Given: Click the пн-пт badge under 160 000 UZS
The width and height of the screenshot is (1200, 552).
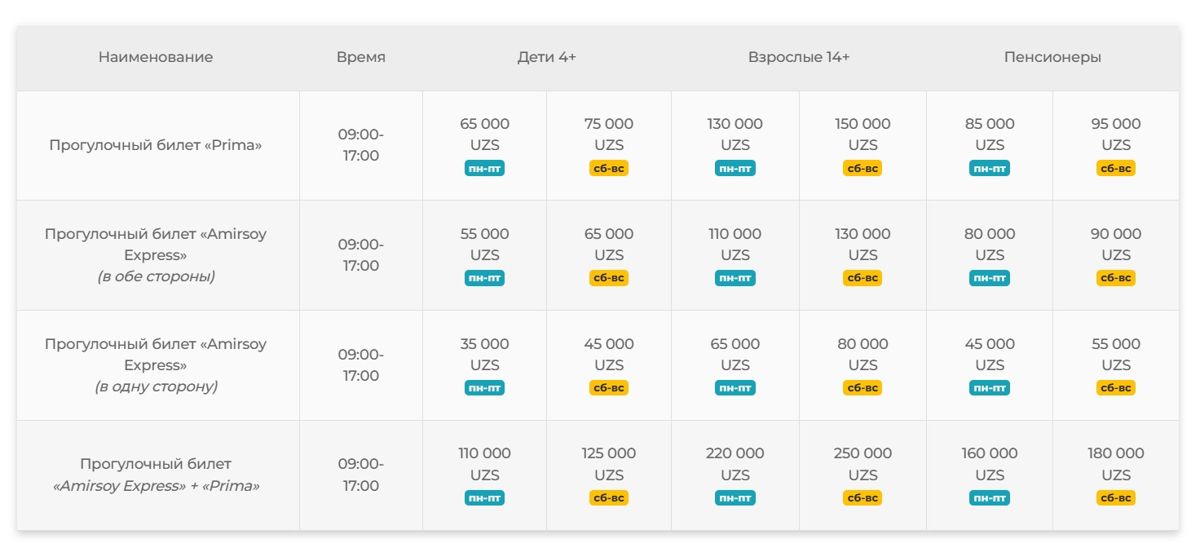Looking at the screenshot, I should [x=989, y=498].
